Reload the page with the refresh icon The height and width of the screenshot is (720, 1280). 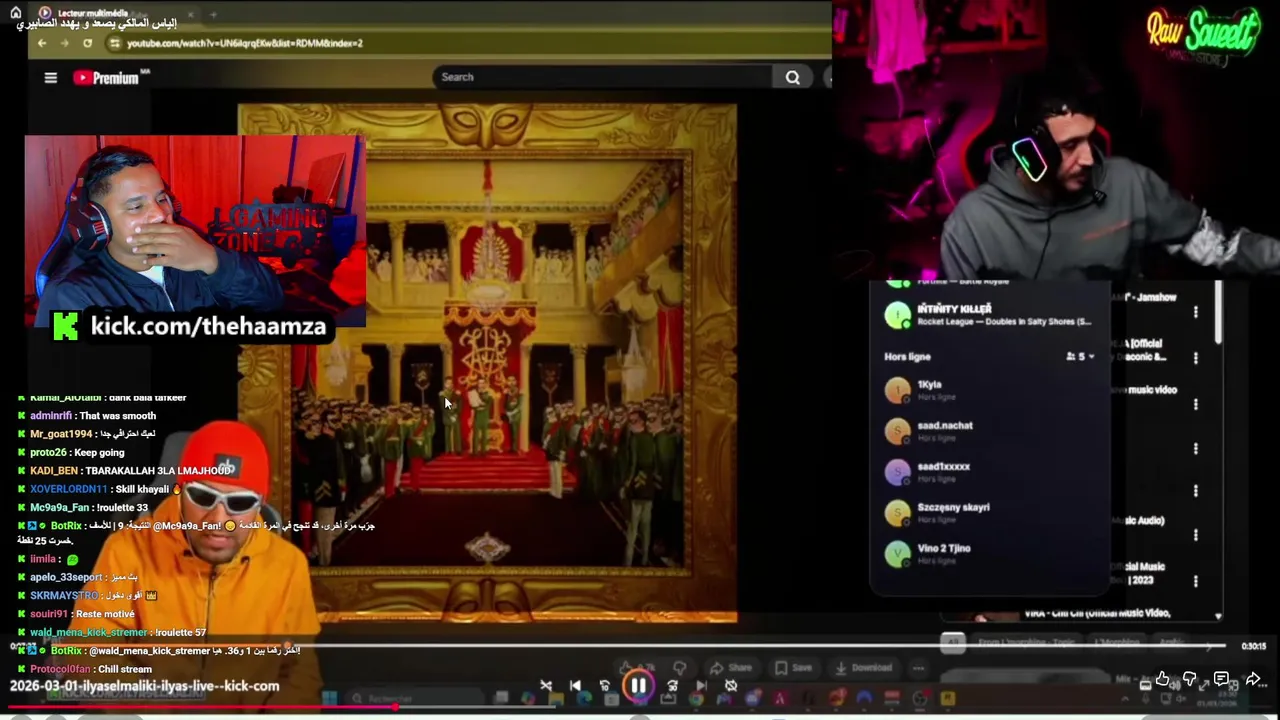click(88, 43)
